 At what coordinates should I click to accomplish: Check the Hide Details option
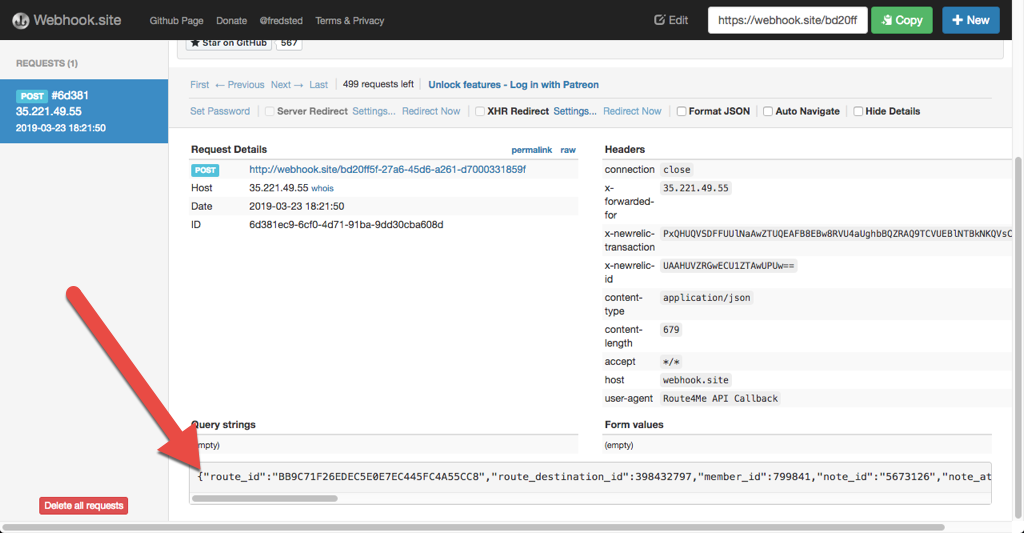pos(858,112)
